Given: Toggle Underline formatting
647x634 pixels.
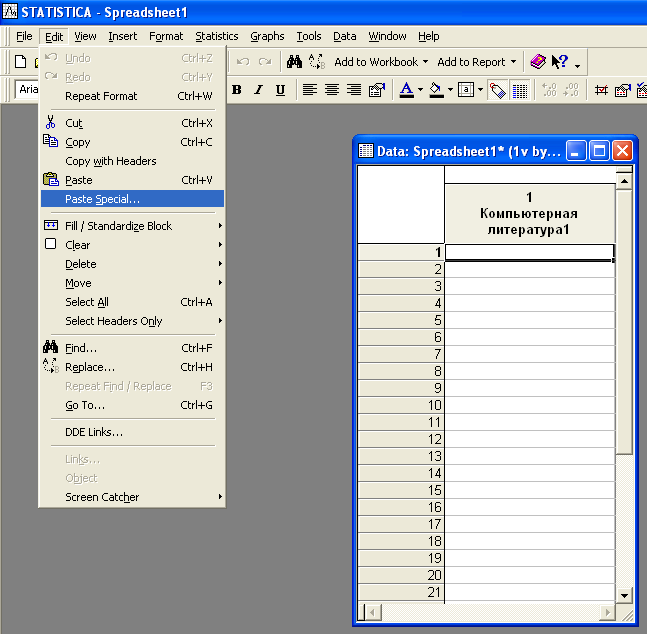Looking at the screenshot, I should pyautogui.click(x=281, y=90).
